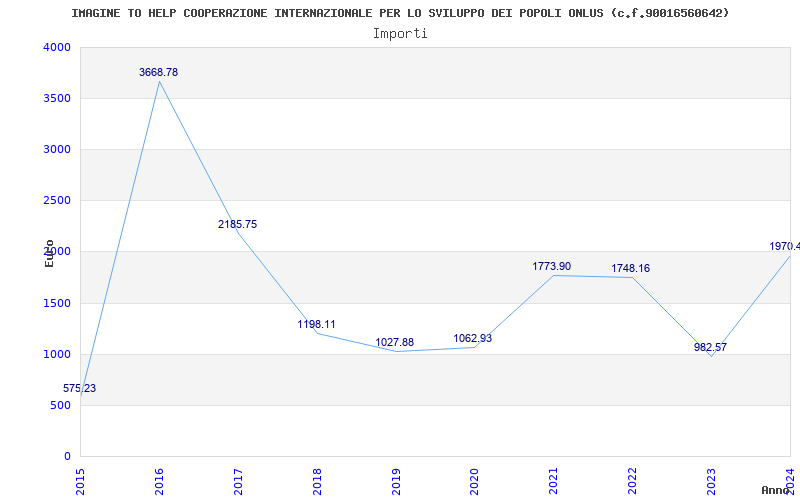The width and height of the screenshot is (800, 500).
Task: Click the 3668.78 data label for 2016
Action: 158,72
